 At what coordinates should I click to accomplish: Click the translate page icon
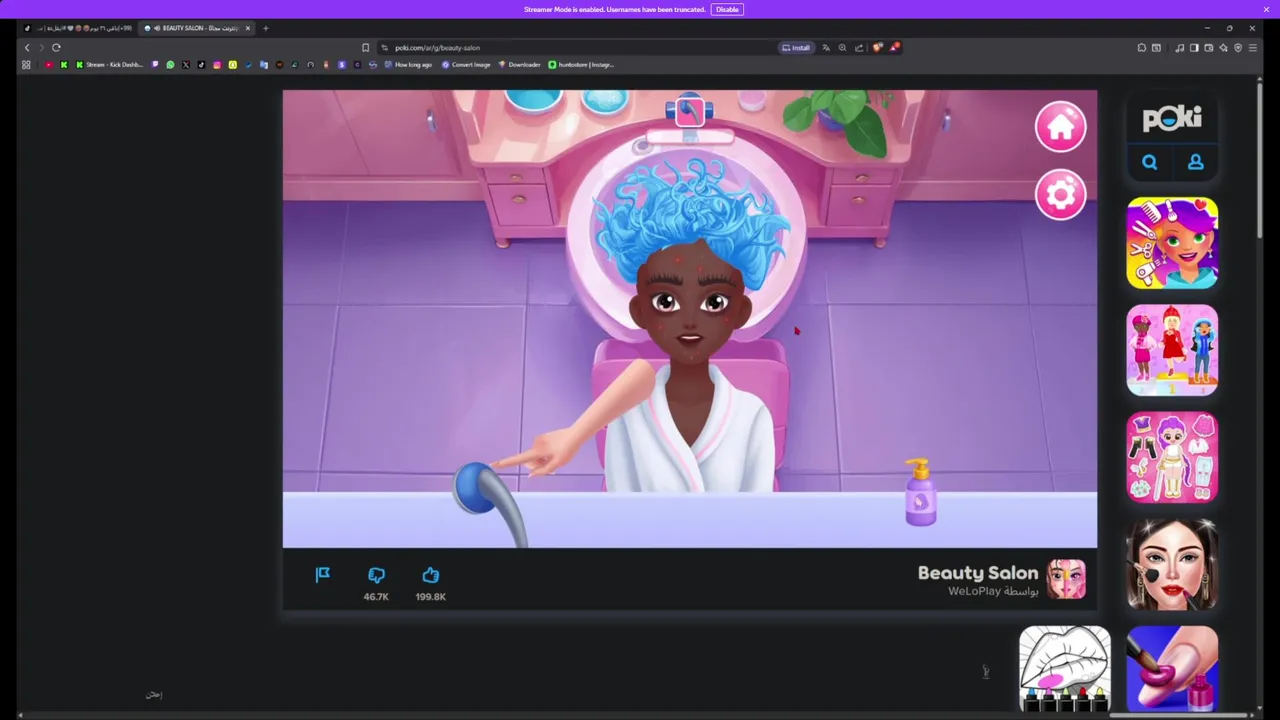coord(826,47)
